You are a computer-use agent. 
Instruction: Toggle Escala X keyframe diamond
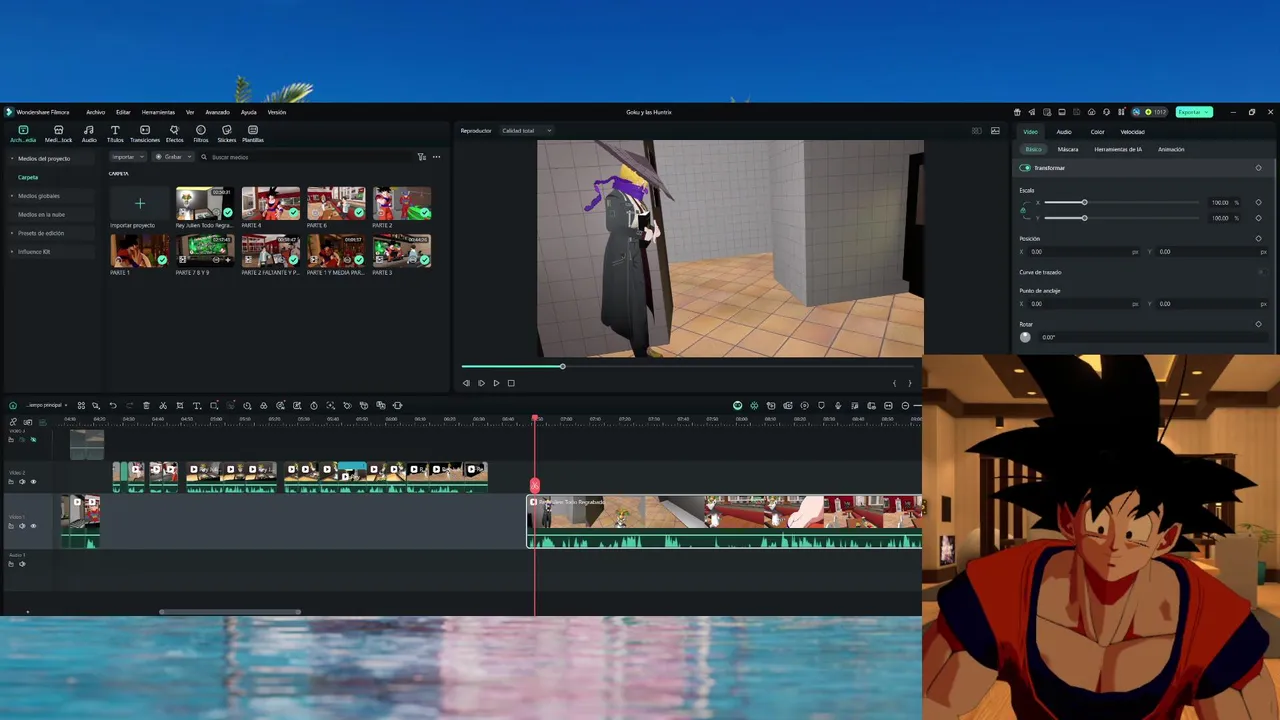pyautogui.click(x=1258, y=203)
